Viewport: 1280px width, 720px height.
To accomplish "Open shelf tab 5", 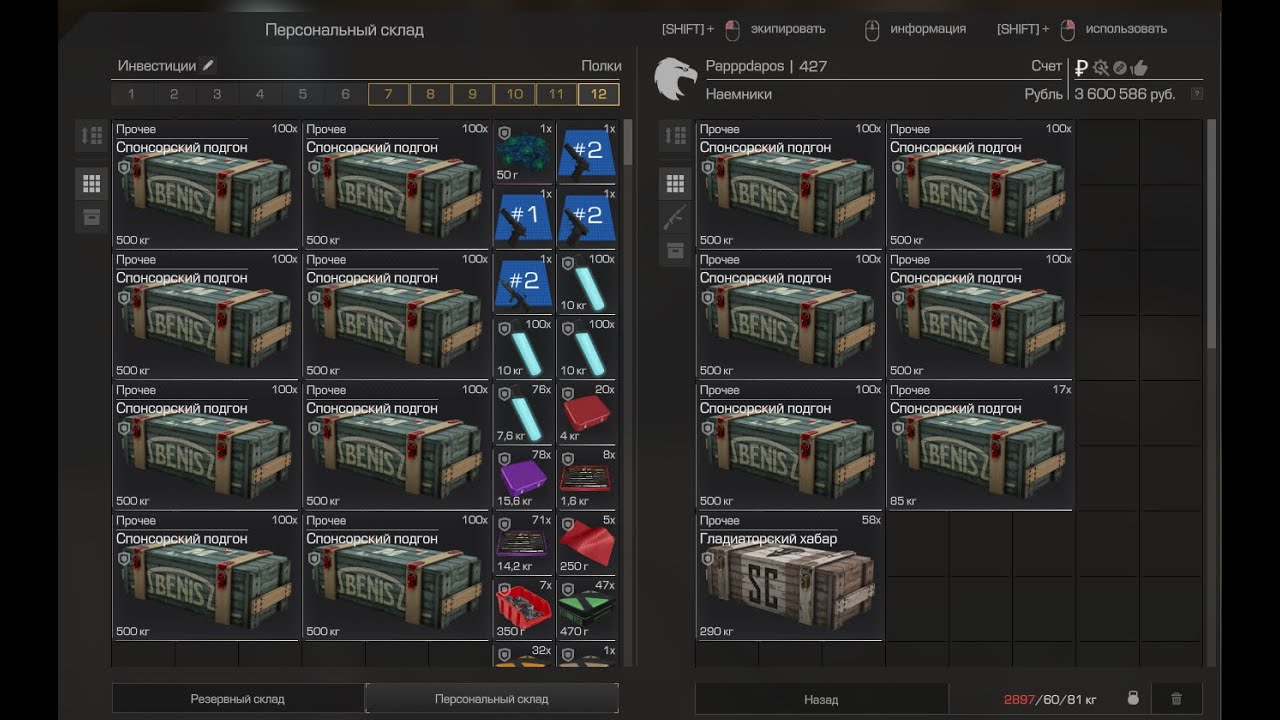I will [303, 94].
